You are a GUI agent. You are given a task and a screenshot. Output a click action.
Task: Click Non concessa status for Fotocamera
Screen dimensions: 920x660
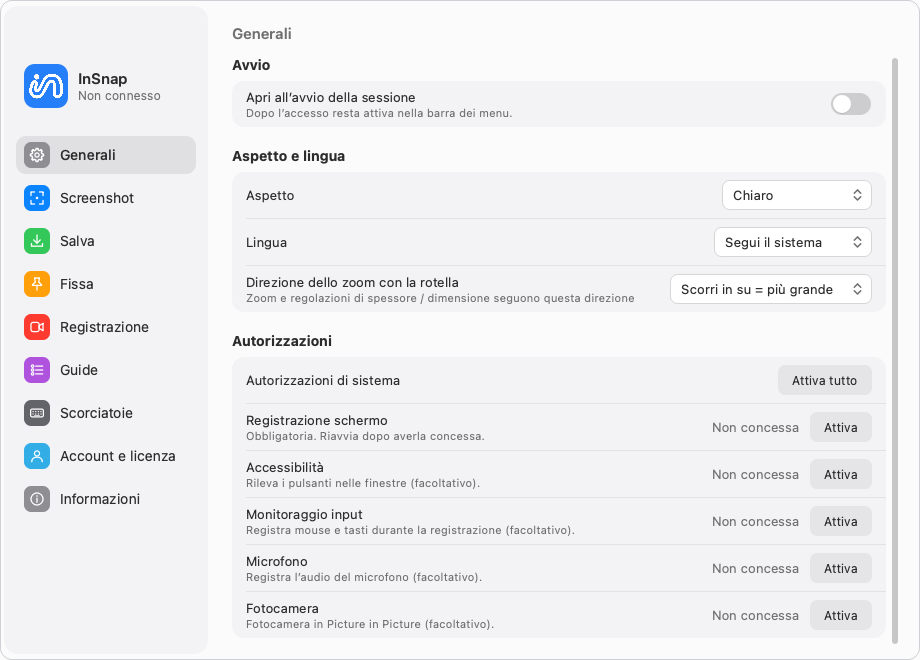point(755,615)
